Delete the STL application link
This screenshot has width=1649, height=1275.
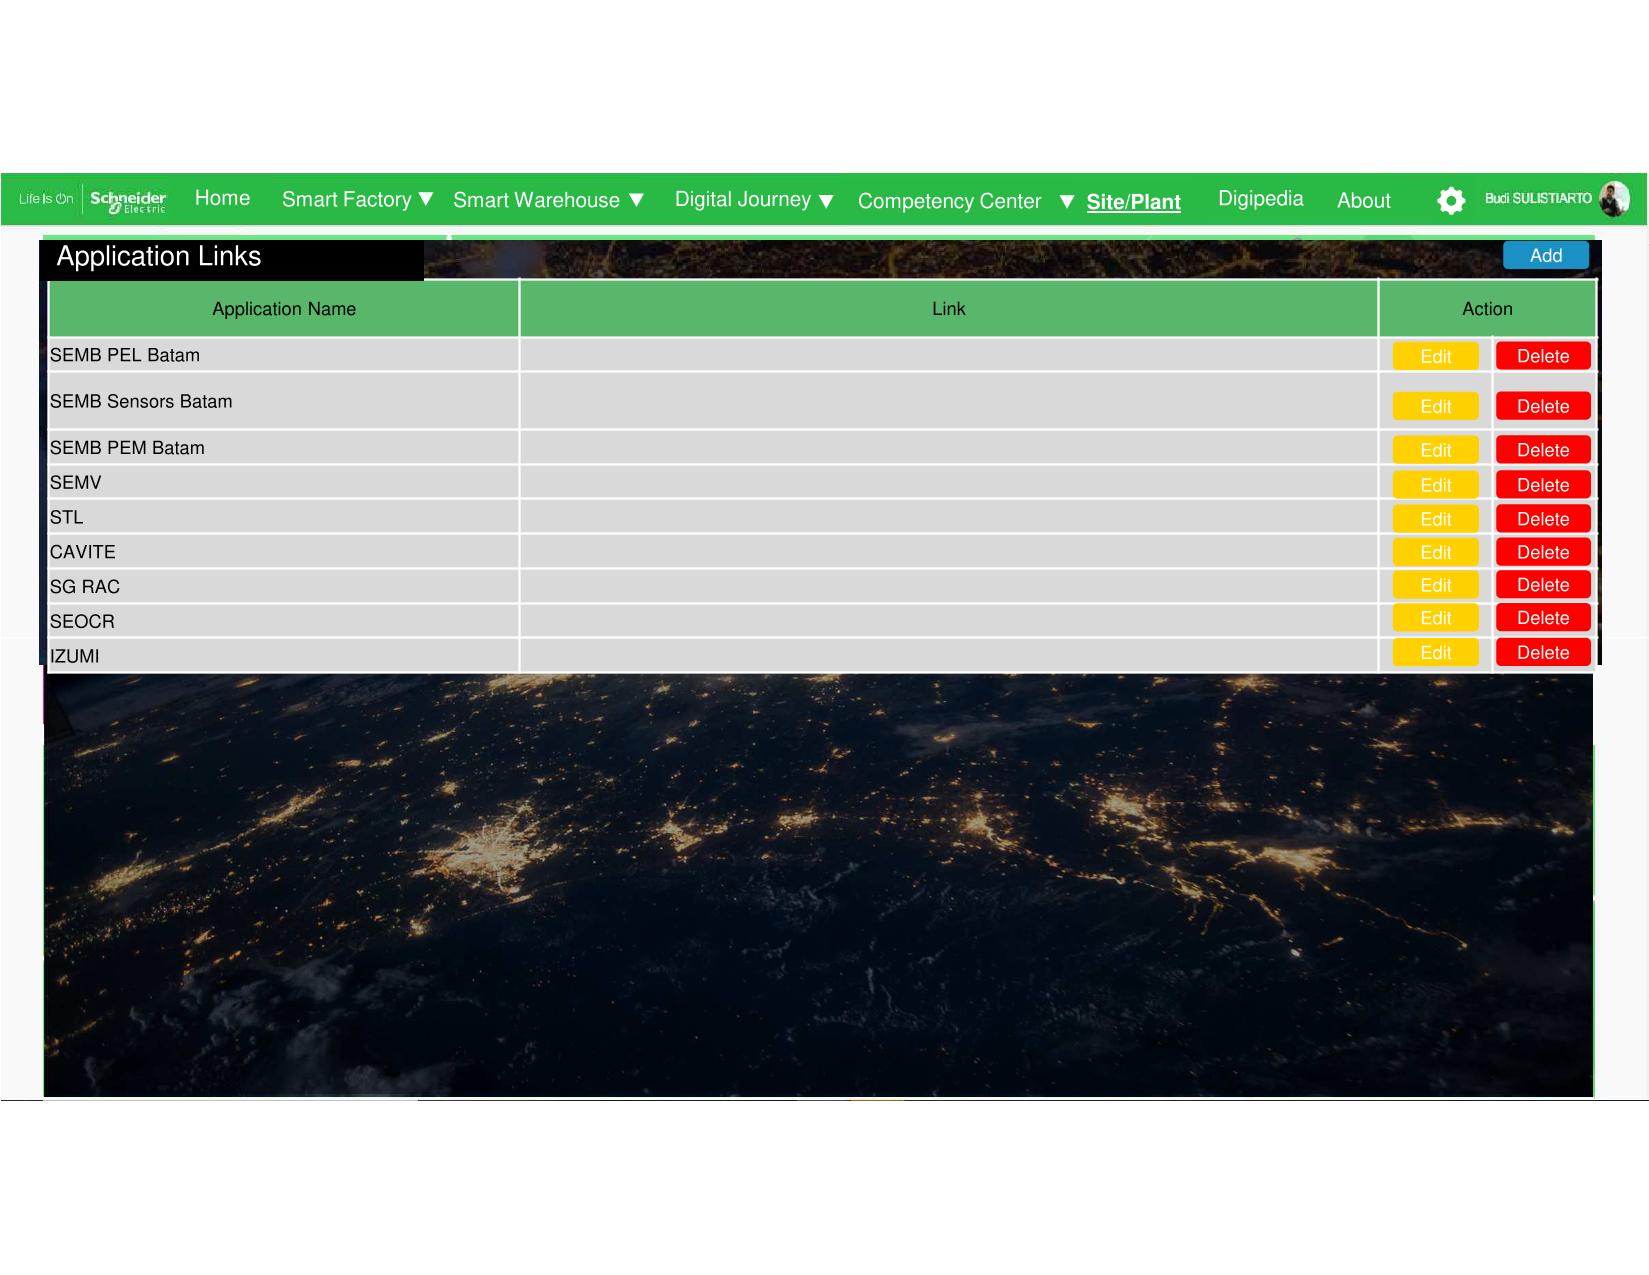click(1542, 519)
